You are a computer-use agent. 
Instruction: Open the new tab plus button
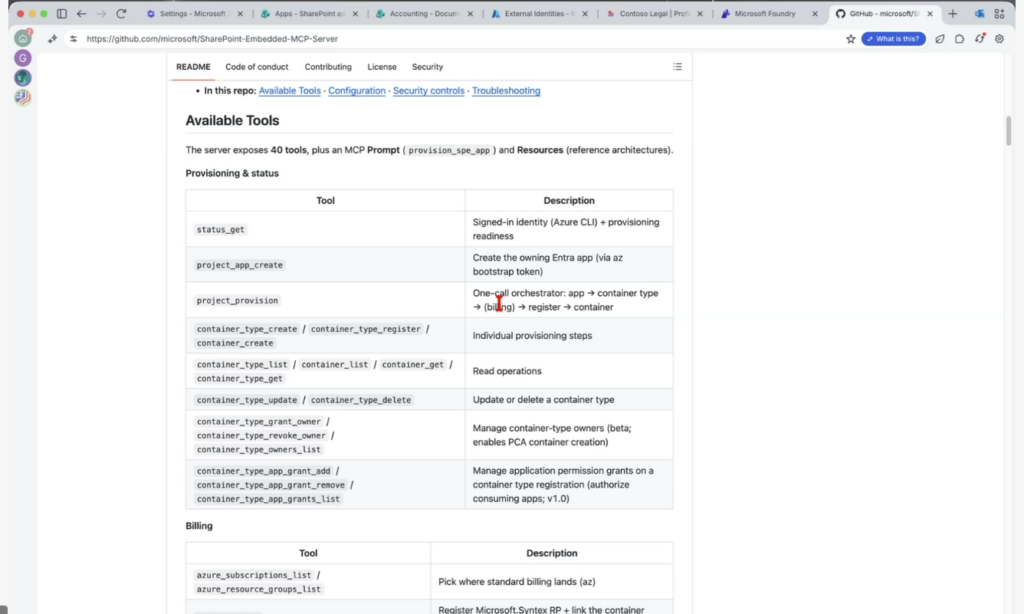click(952, 13)
